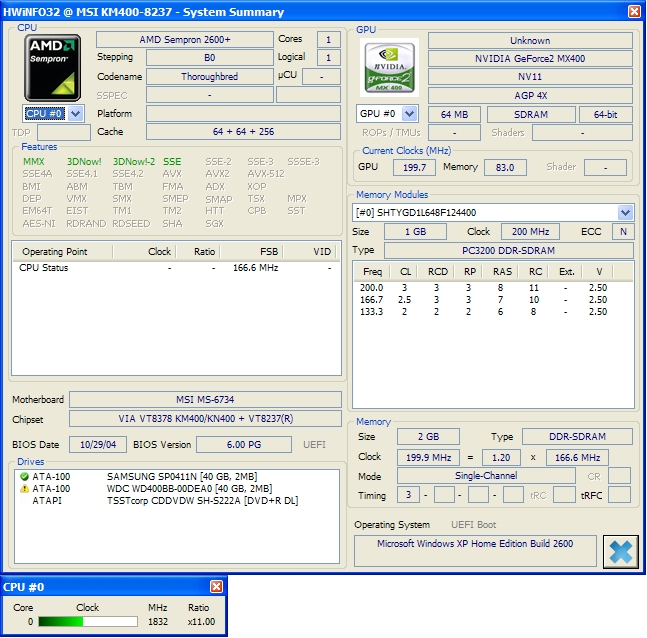Close the CPU #0 clock window
This screenshot has height=638, width=647.
(216, 587)
